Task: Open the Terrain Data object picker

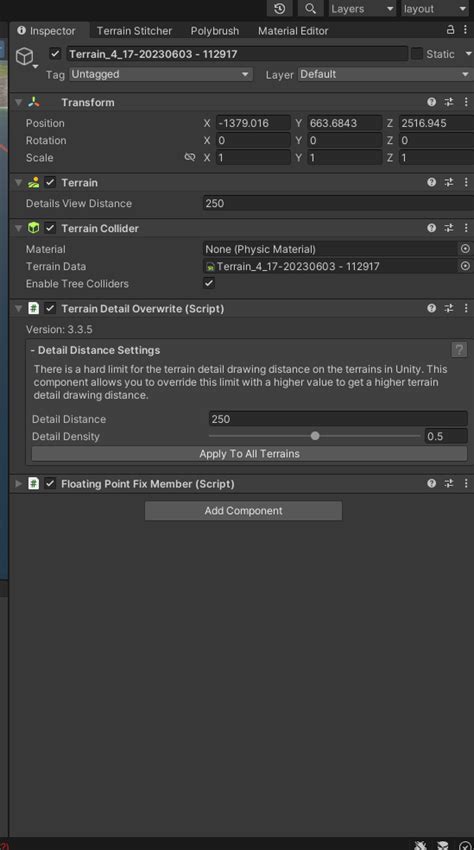Action: (x=465, y=266)
